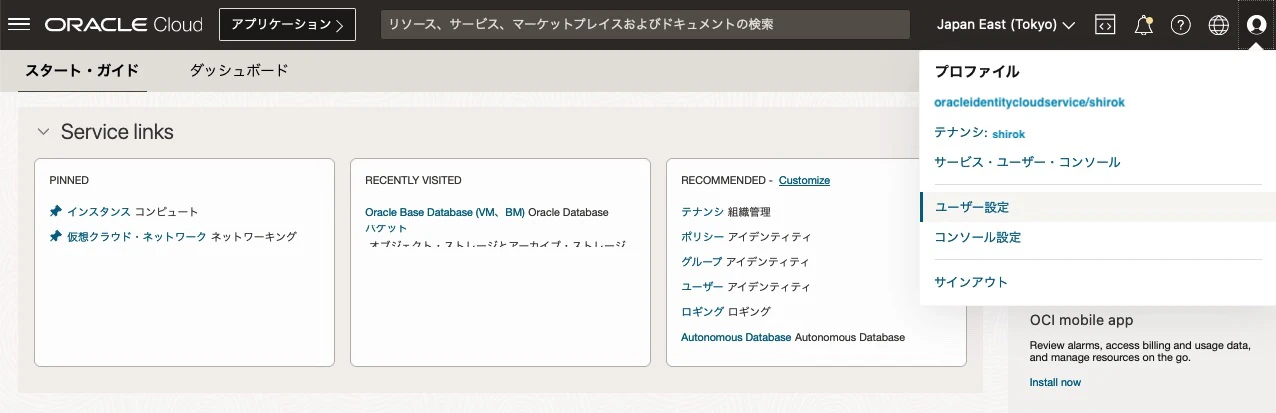This screenshot has height=413, width=1276.
Task: Open the pinned インスタンス link
Action: (x=99, y=211)
